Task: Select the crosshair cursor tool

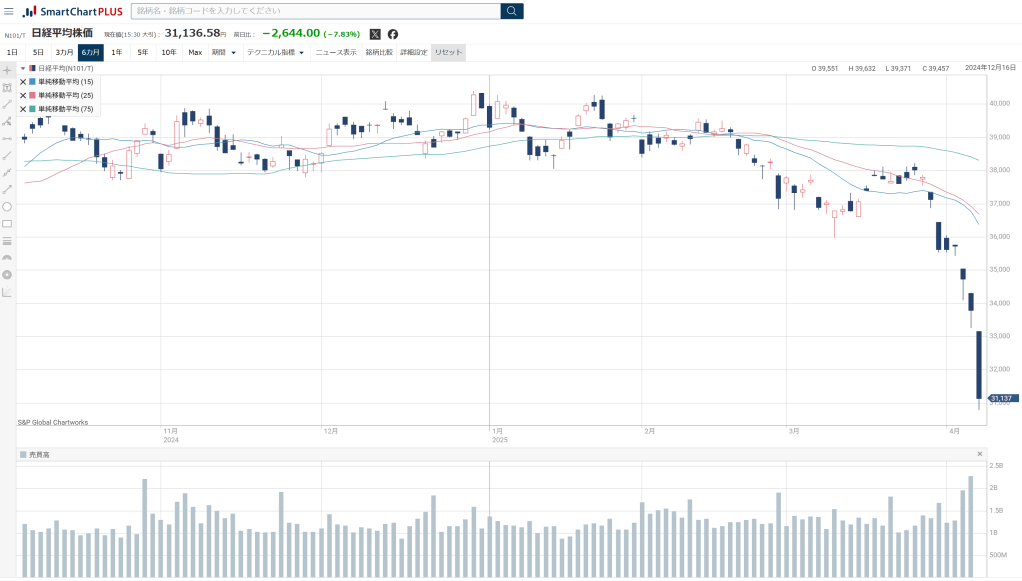Action: click(7, 71)
